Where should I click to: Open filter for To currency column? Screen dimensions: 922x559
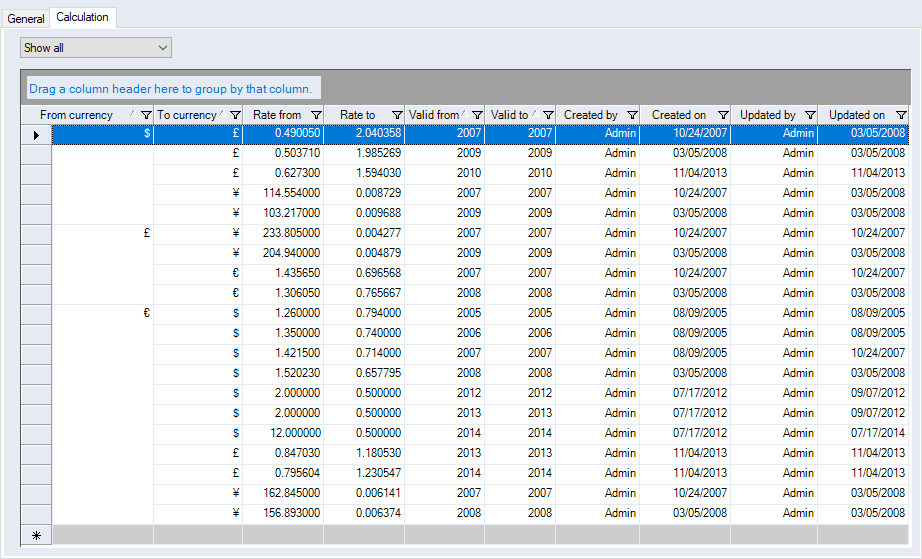click(234, 115)
